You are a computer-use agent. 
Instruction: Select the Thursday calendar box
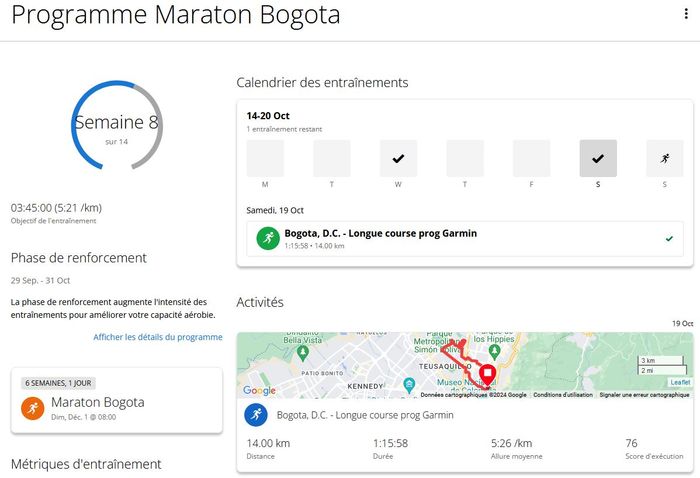(465, 158)
